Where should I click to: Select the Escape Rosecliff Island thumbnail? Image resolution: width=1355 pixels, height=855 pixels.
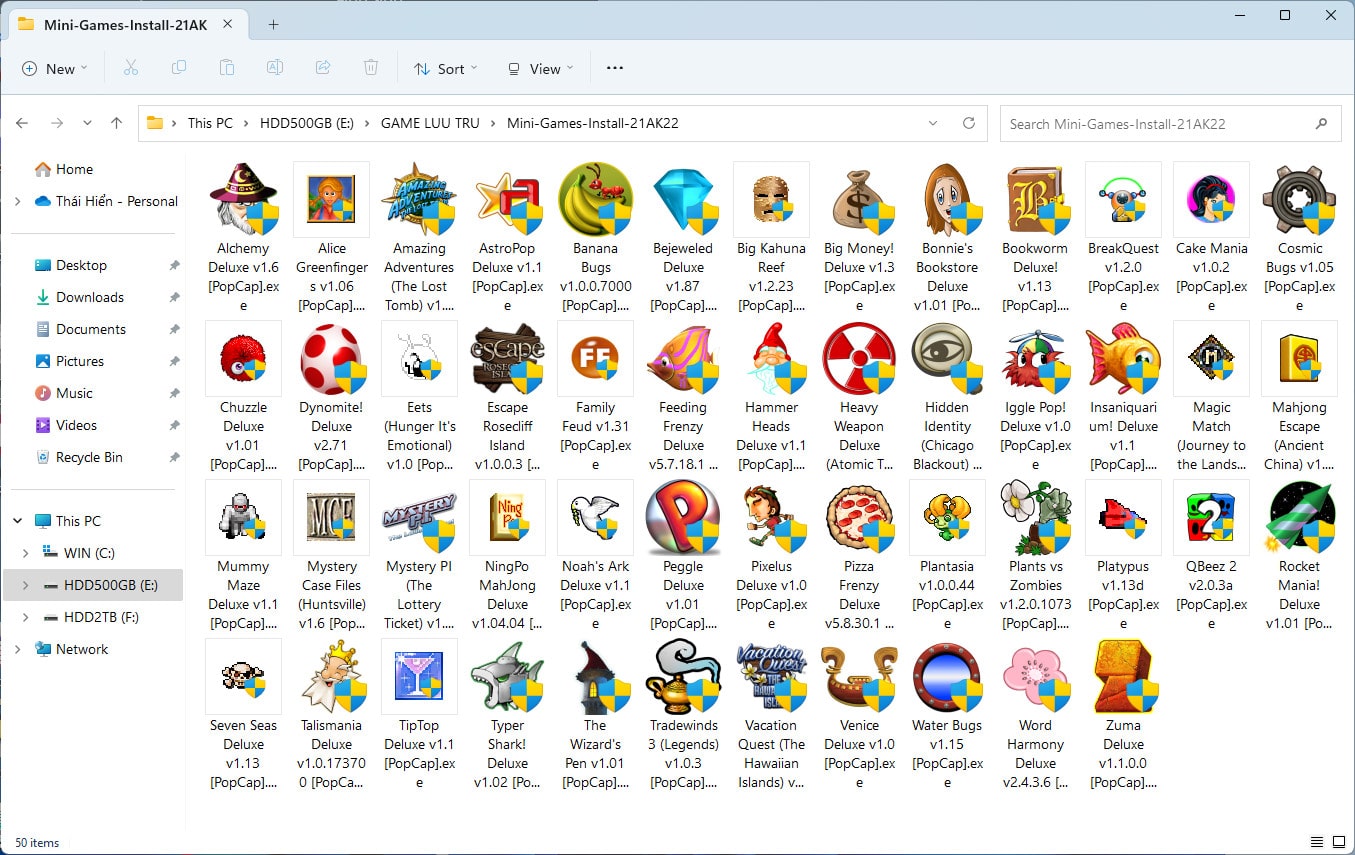click(x=507, y=358)
